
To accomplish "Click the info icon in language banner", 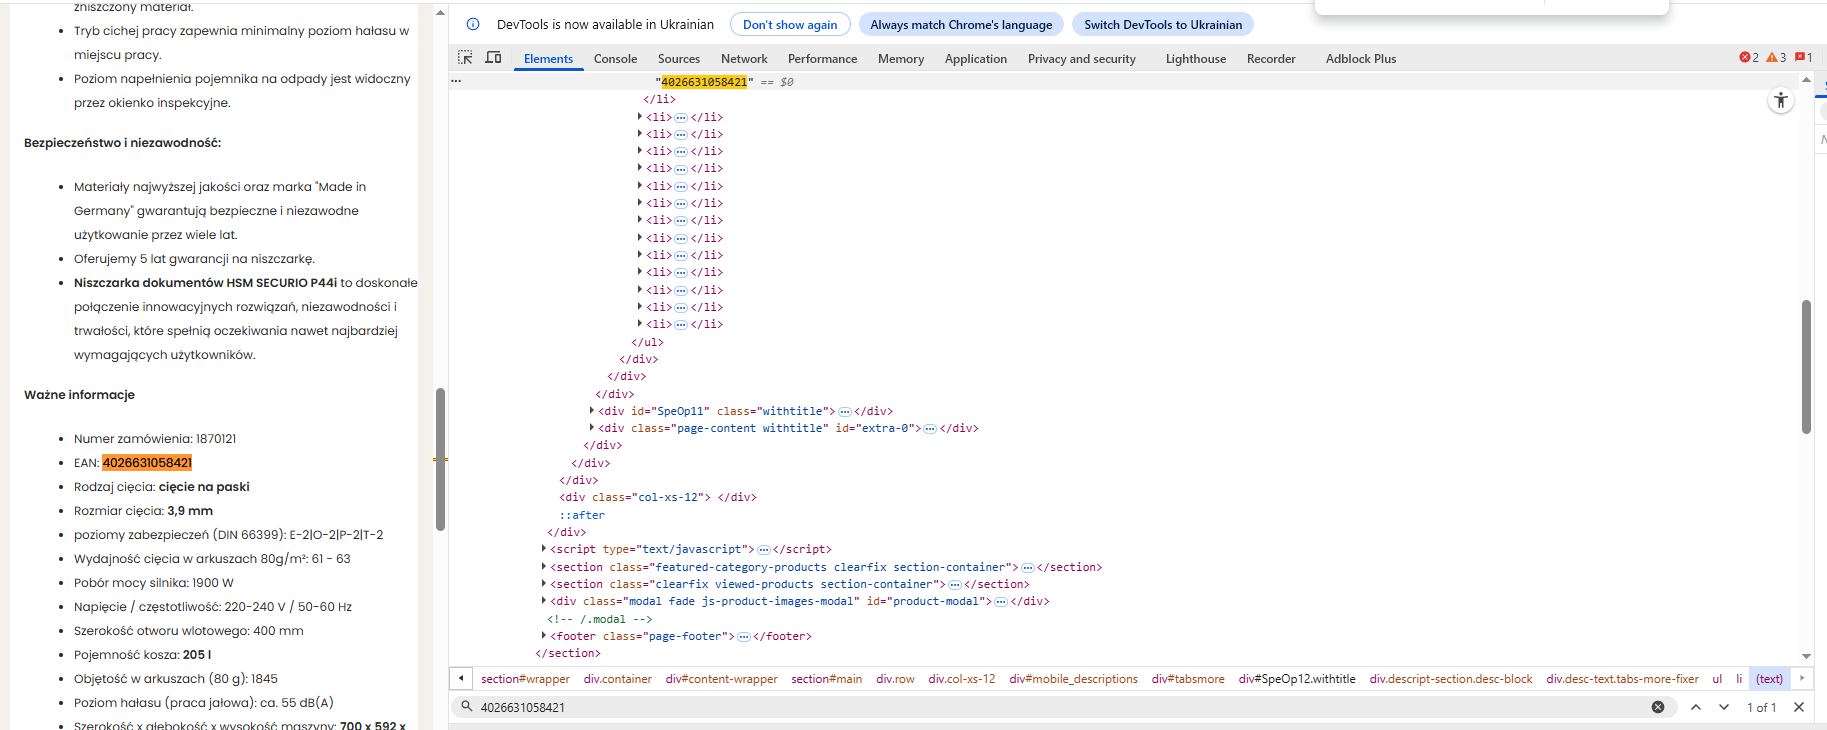I will tap(473, 24).
